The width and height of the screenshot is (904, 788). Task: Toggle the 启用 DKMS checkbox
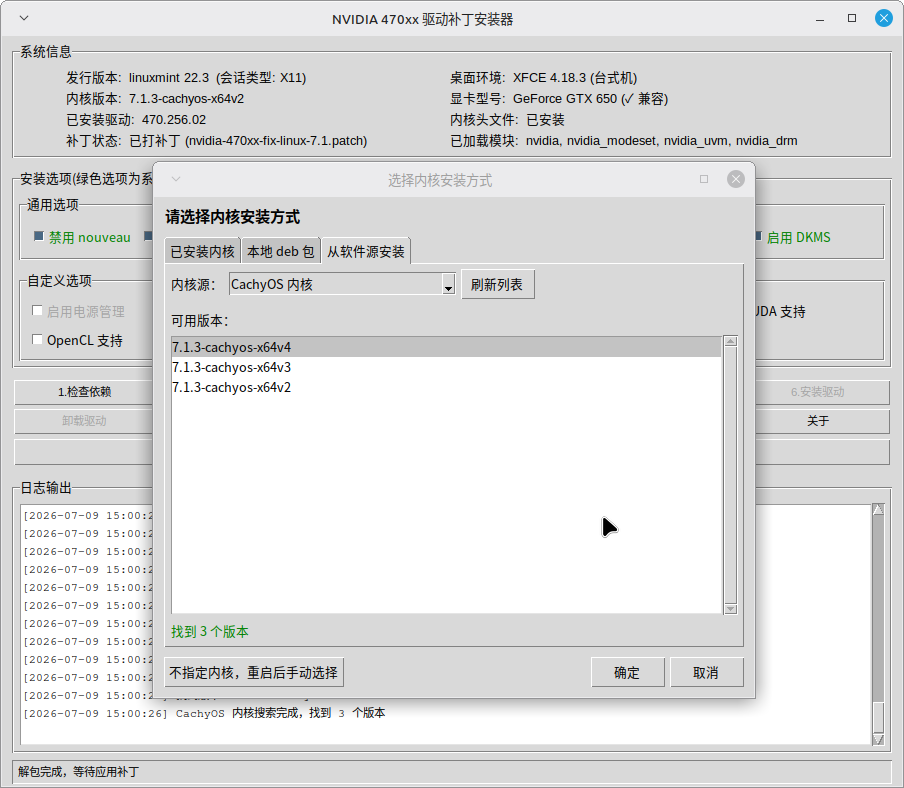tap(758, 236)
